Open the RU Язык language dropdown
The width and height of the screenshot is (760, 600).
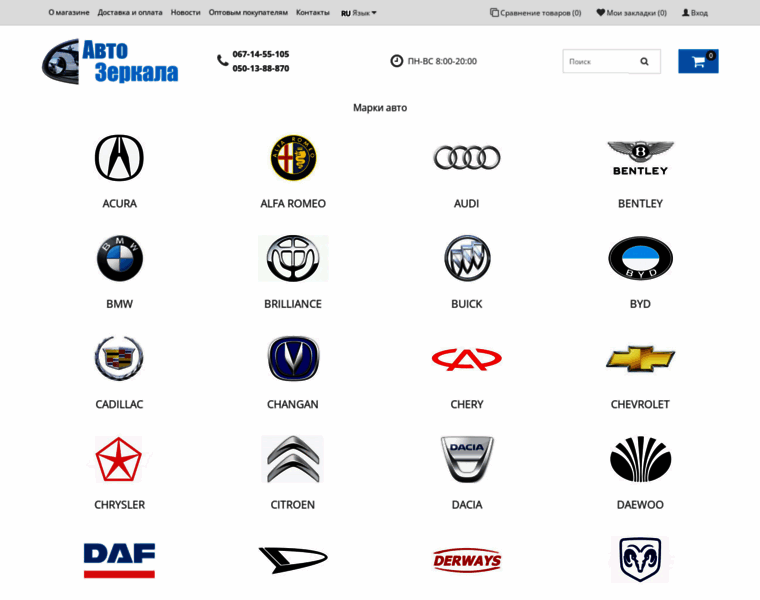tap(359, 13)
